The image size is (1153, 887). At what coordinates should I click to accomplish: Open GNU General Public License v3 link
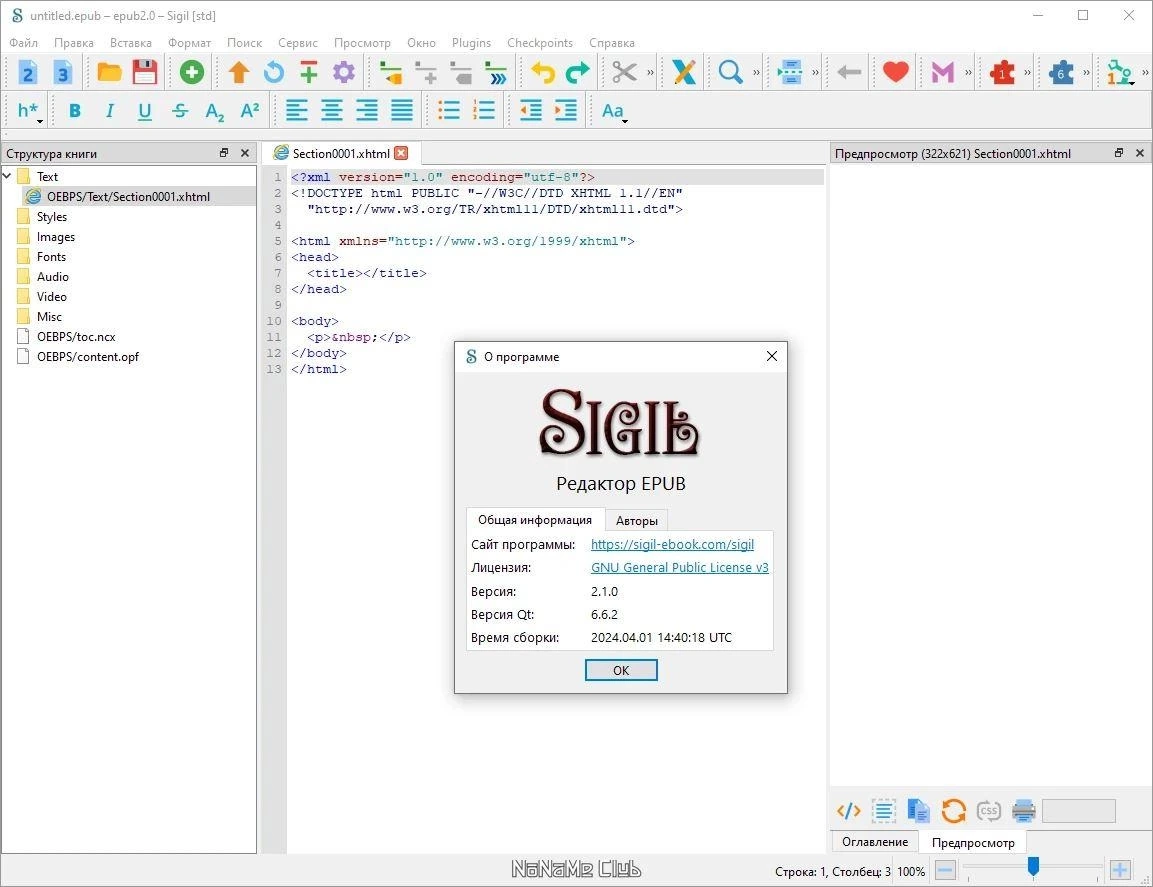pos(679,567)
